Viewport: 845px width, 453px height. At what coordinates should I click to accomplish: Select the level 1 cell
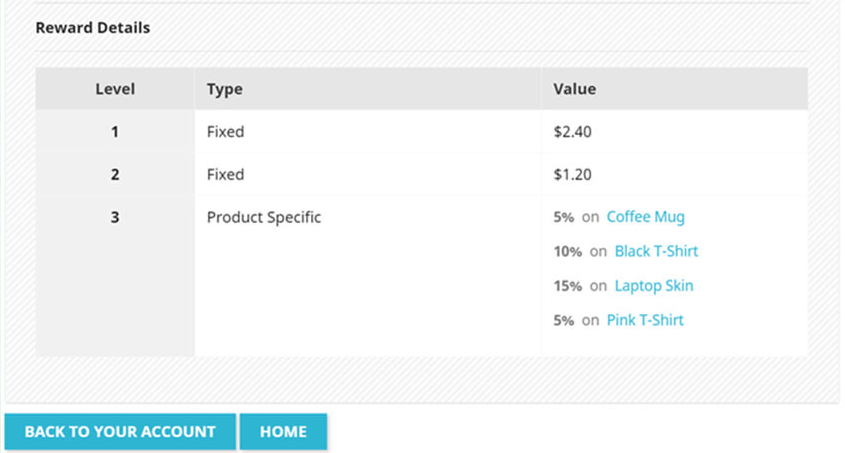pos(115,131)
